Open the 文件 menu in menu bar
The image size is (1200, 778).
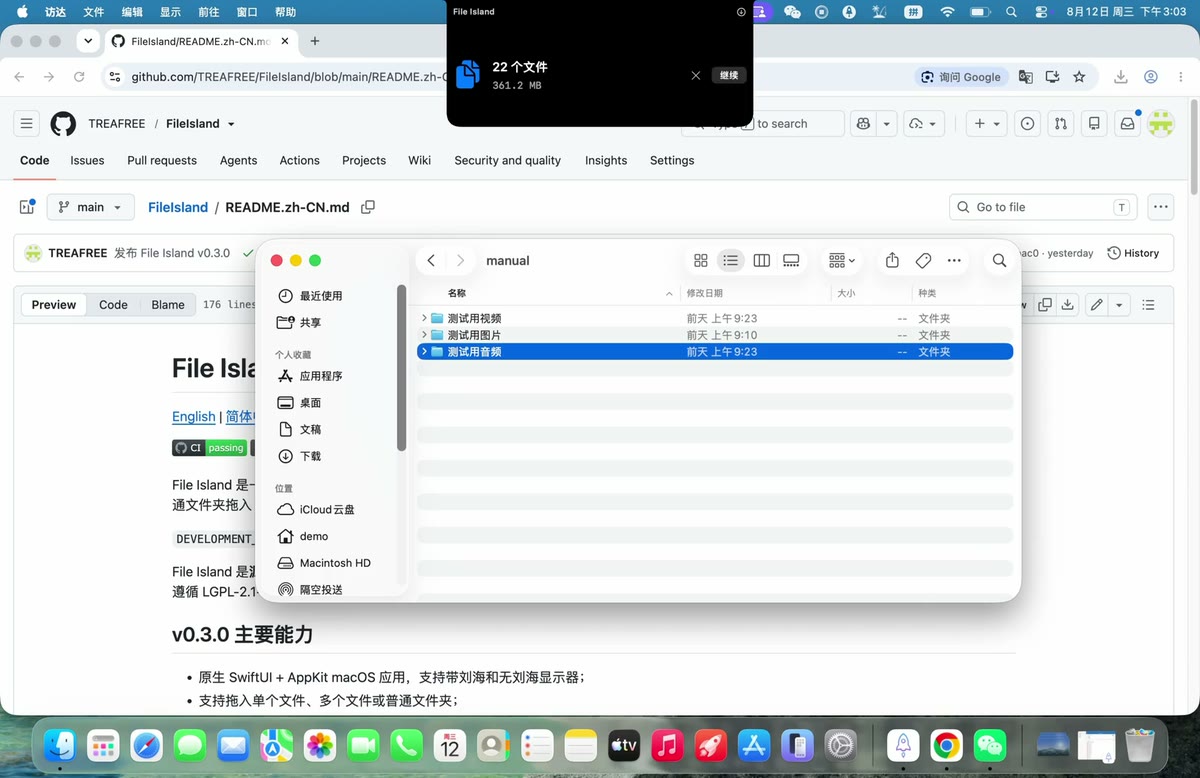pos(94,12)
